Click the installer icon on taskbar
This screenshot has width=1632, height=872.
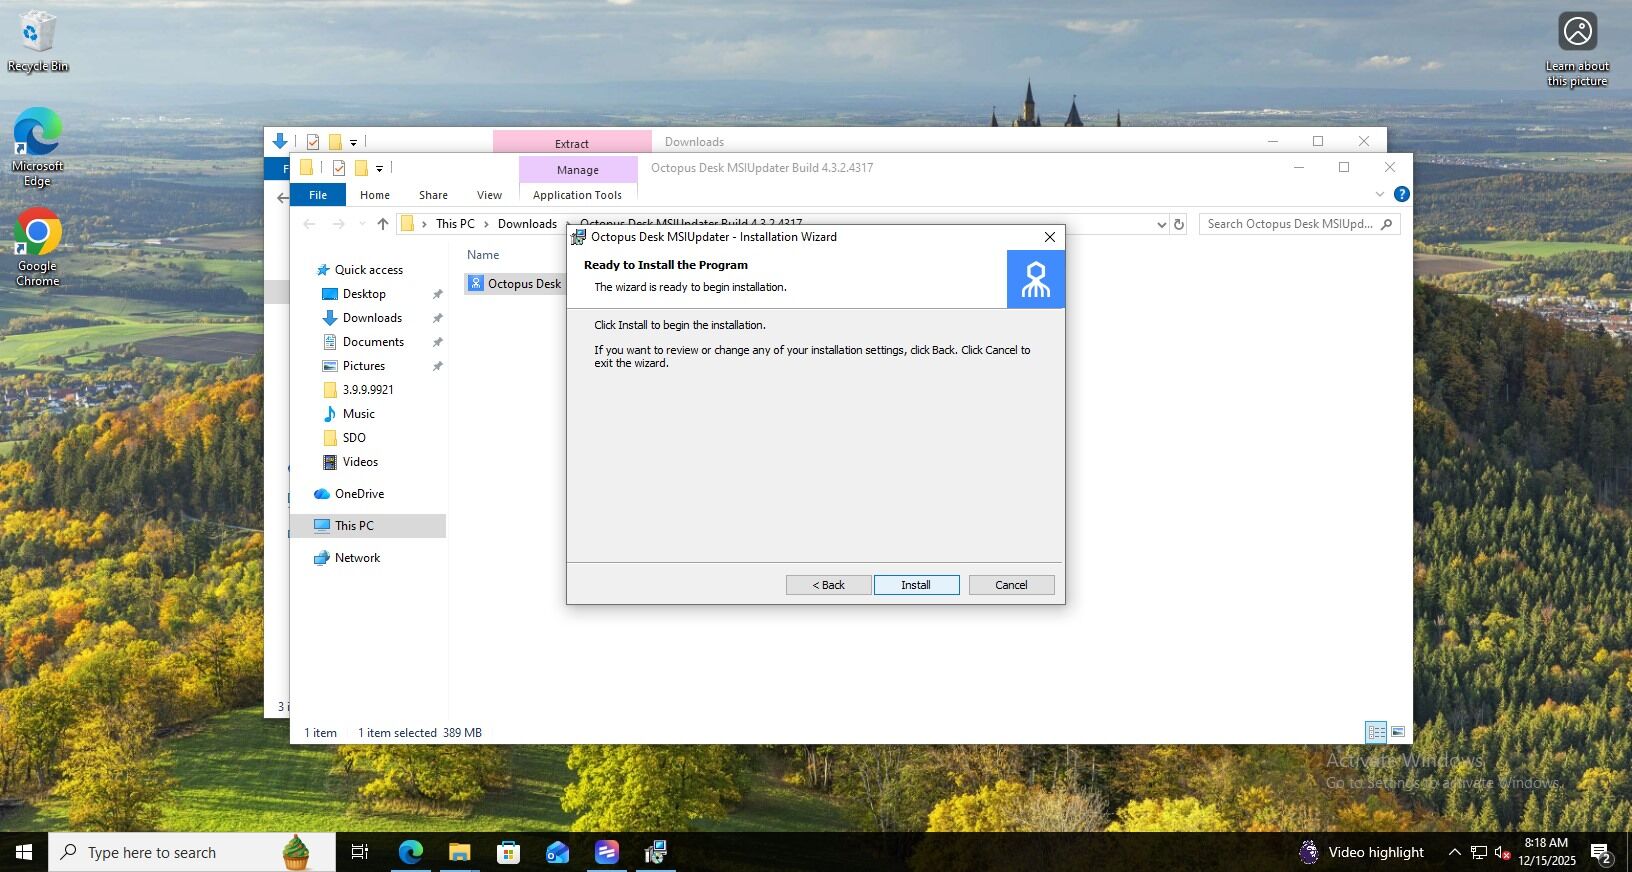pyautogui.click(x=656, y=852)
